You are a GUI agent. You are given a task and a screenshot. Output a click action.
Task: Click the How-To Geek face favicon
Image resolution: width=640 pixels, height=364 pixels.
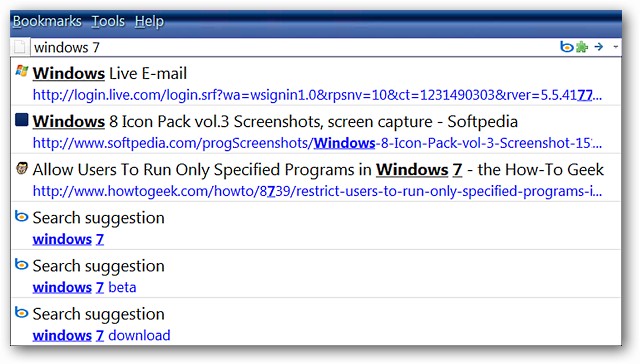point(22,168)
